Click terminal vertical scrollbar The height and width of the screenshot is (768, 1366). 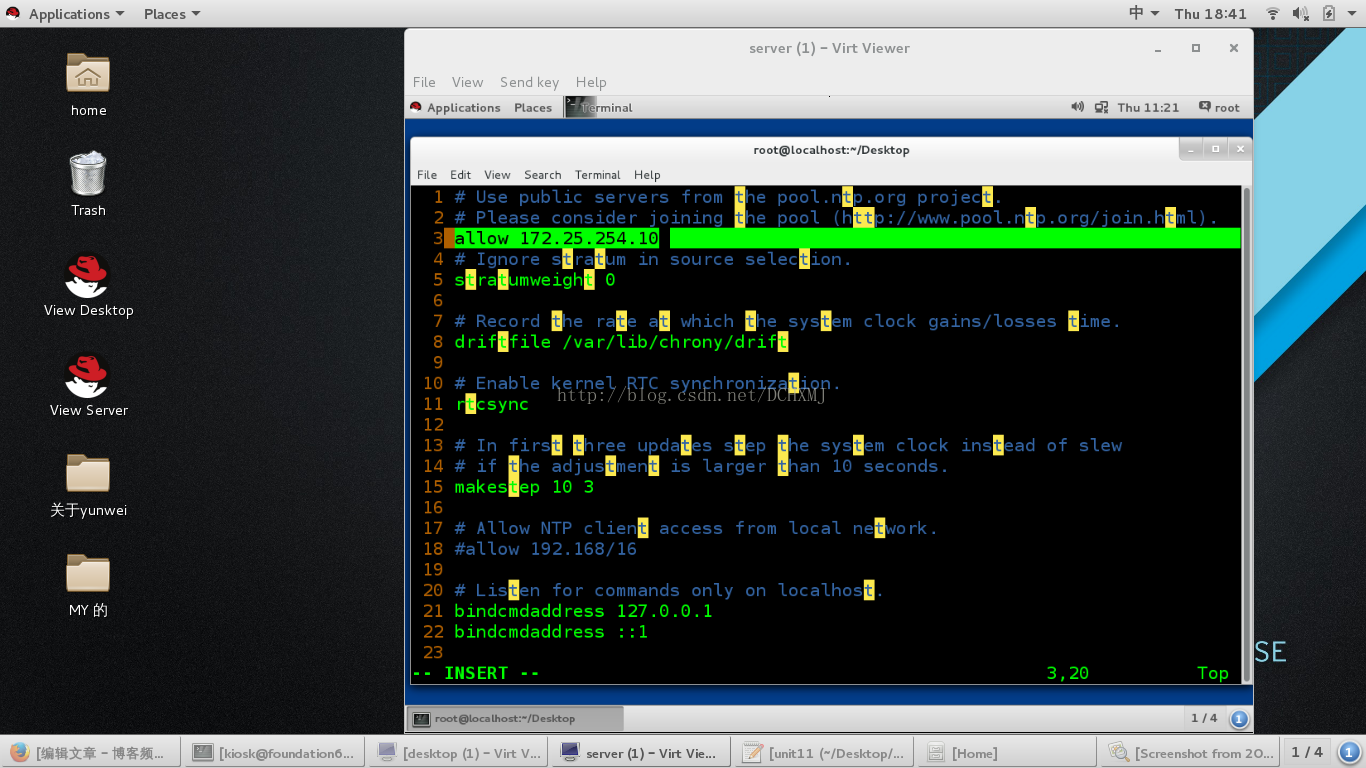(1246, 434)
